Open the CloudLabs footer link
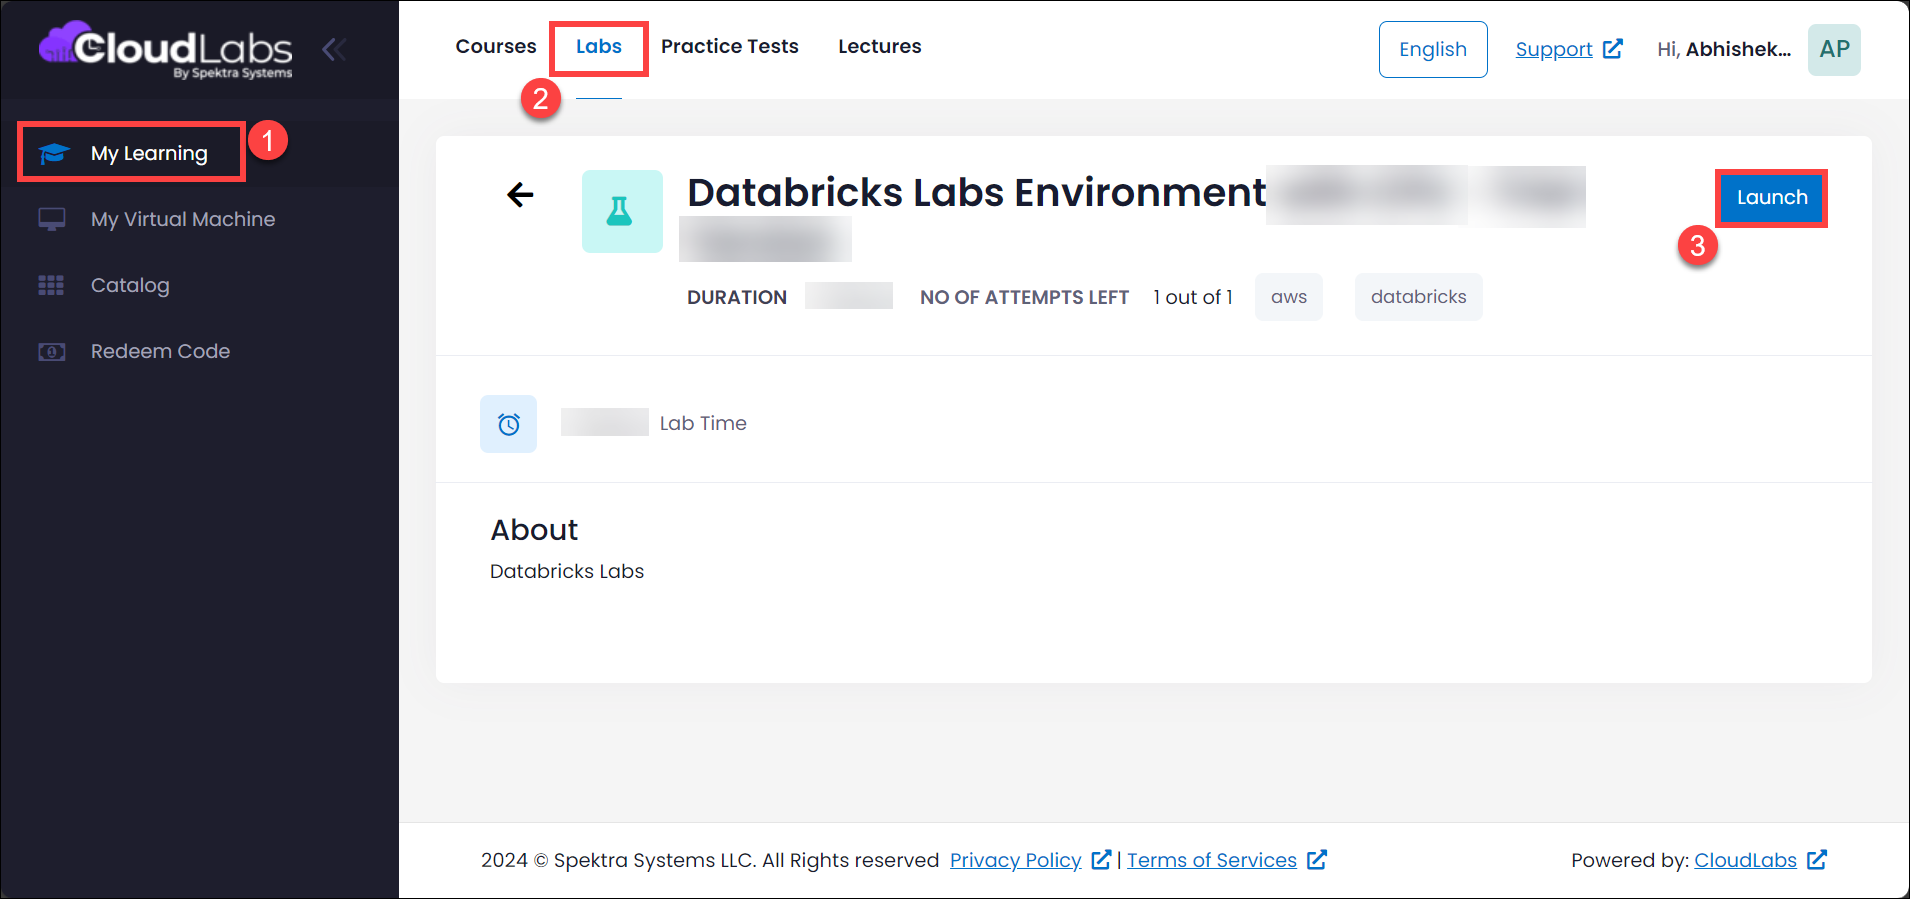Image resolution: width=1910 pixels, height=899 pixels. click(x=1745, y=860)
